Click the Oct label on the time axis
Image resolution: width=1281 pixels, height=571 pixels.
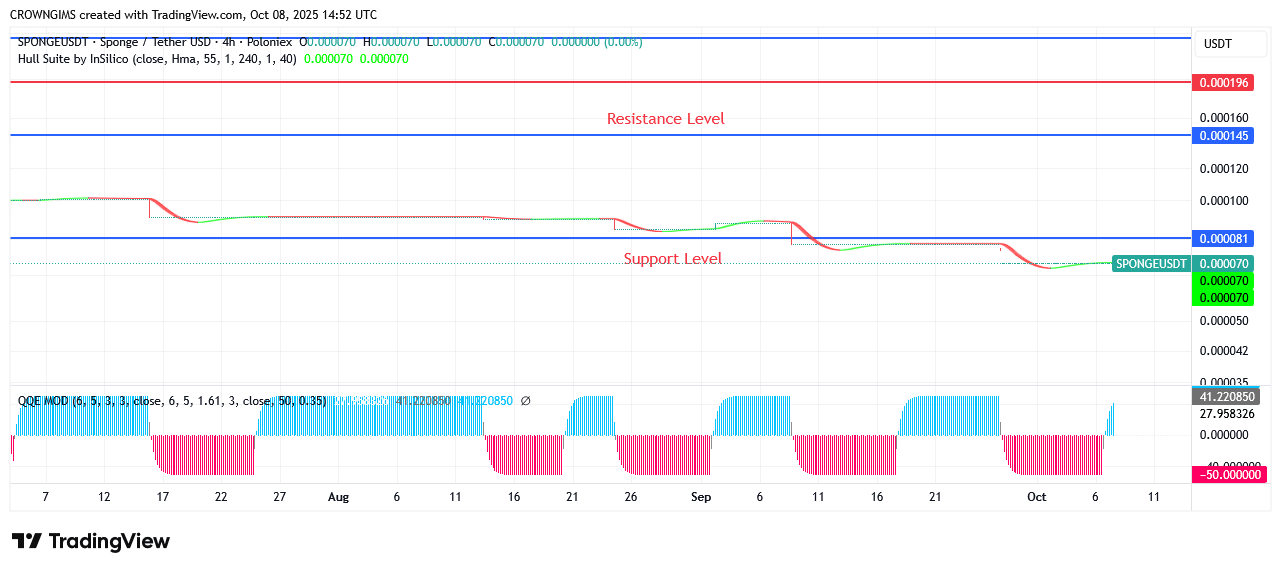1036,497
